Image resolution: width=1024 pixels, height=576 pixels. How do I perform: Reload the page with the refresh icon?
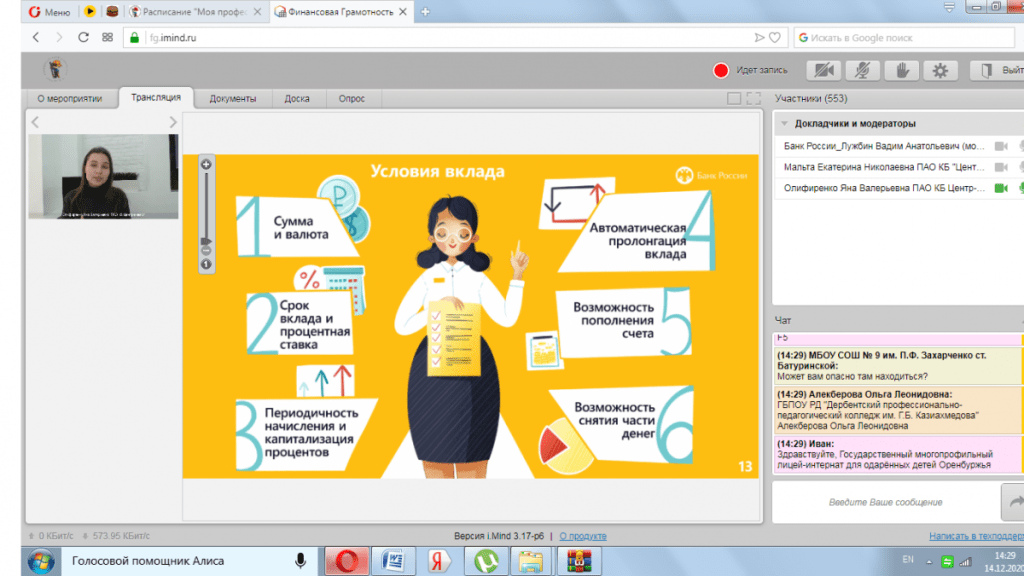(x=83, y=38)
